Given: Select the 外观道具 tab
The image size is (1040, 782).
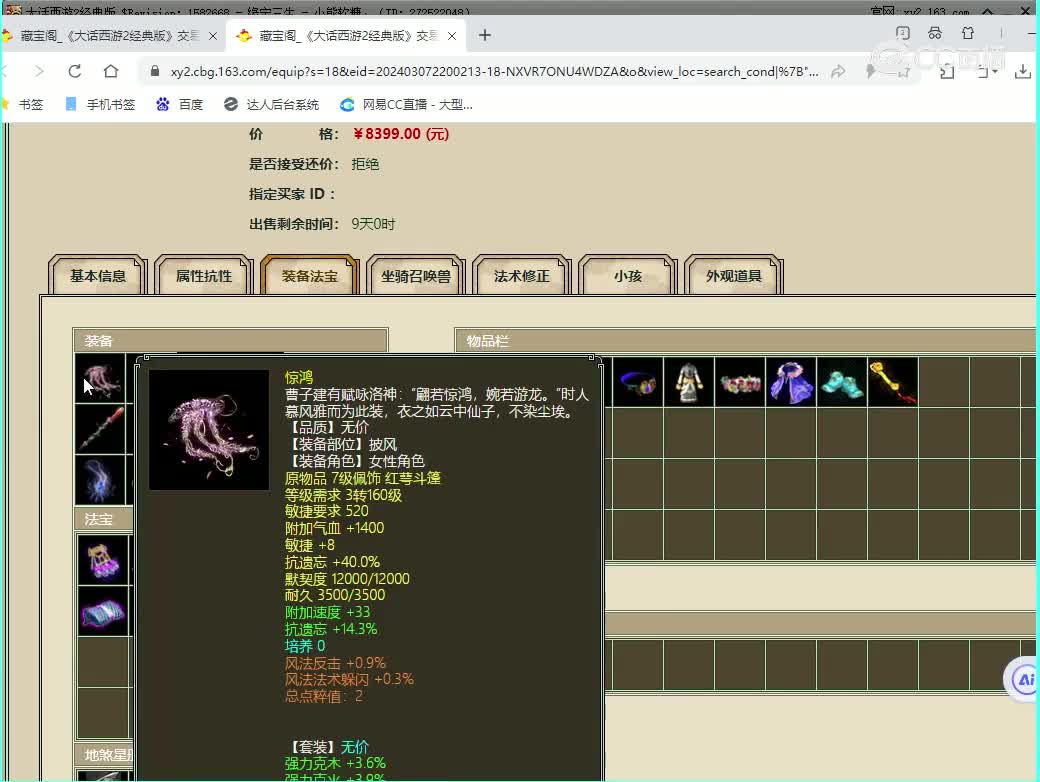Looking at the screenshot, I should (x=734, y=275).
